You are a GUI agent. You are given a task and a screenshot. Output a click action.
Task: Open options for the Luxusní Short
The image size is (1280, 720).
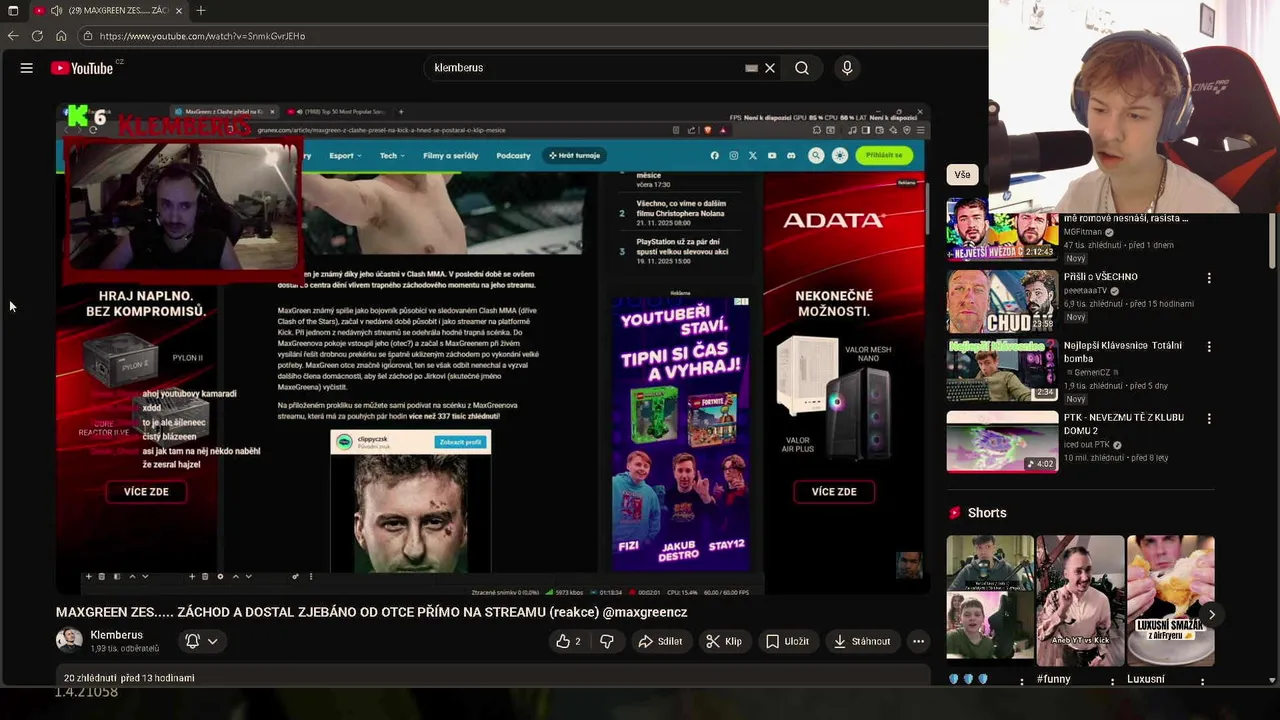1202,681
